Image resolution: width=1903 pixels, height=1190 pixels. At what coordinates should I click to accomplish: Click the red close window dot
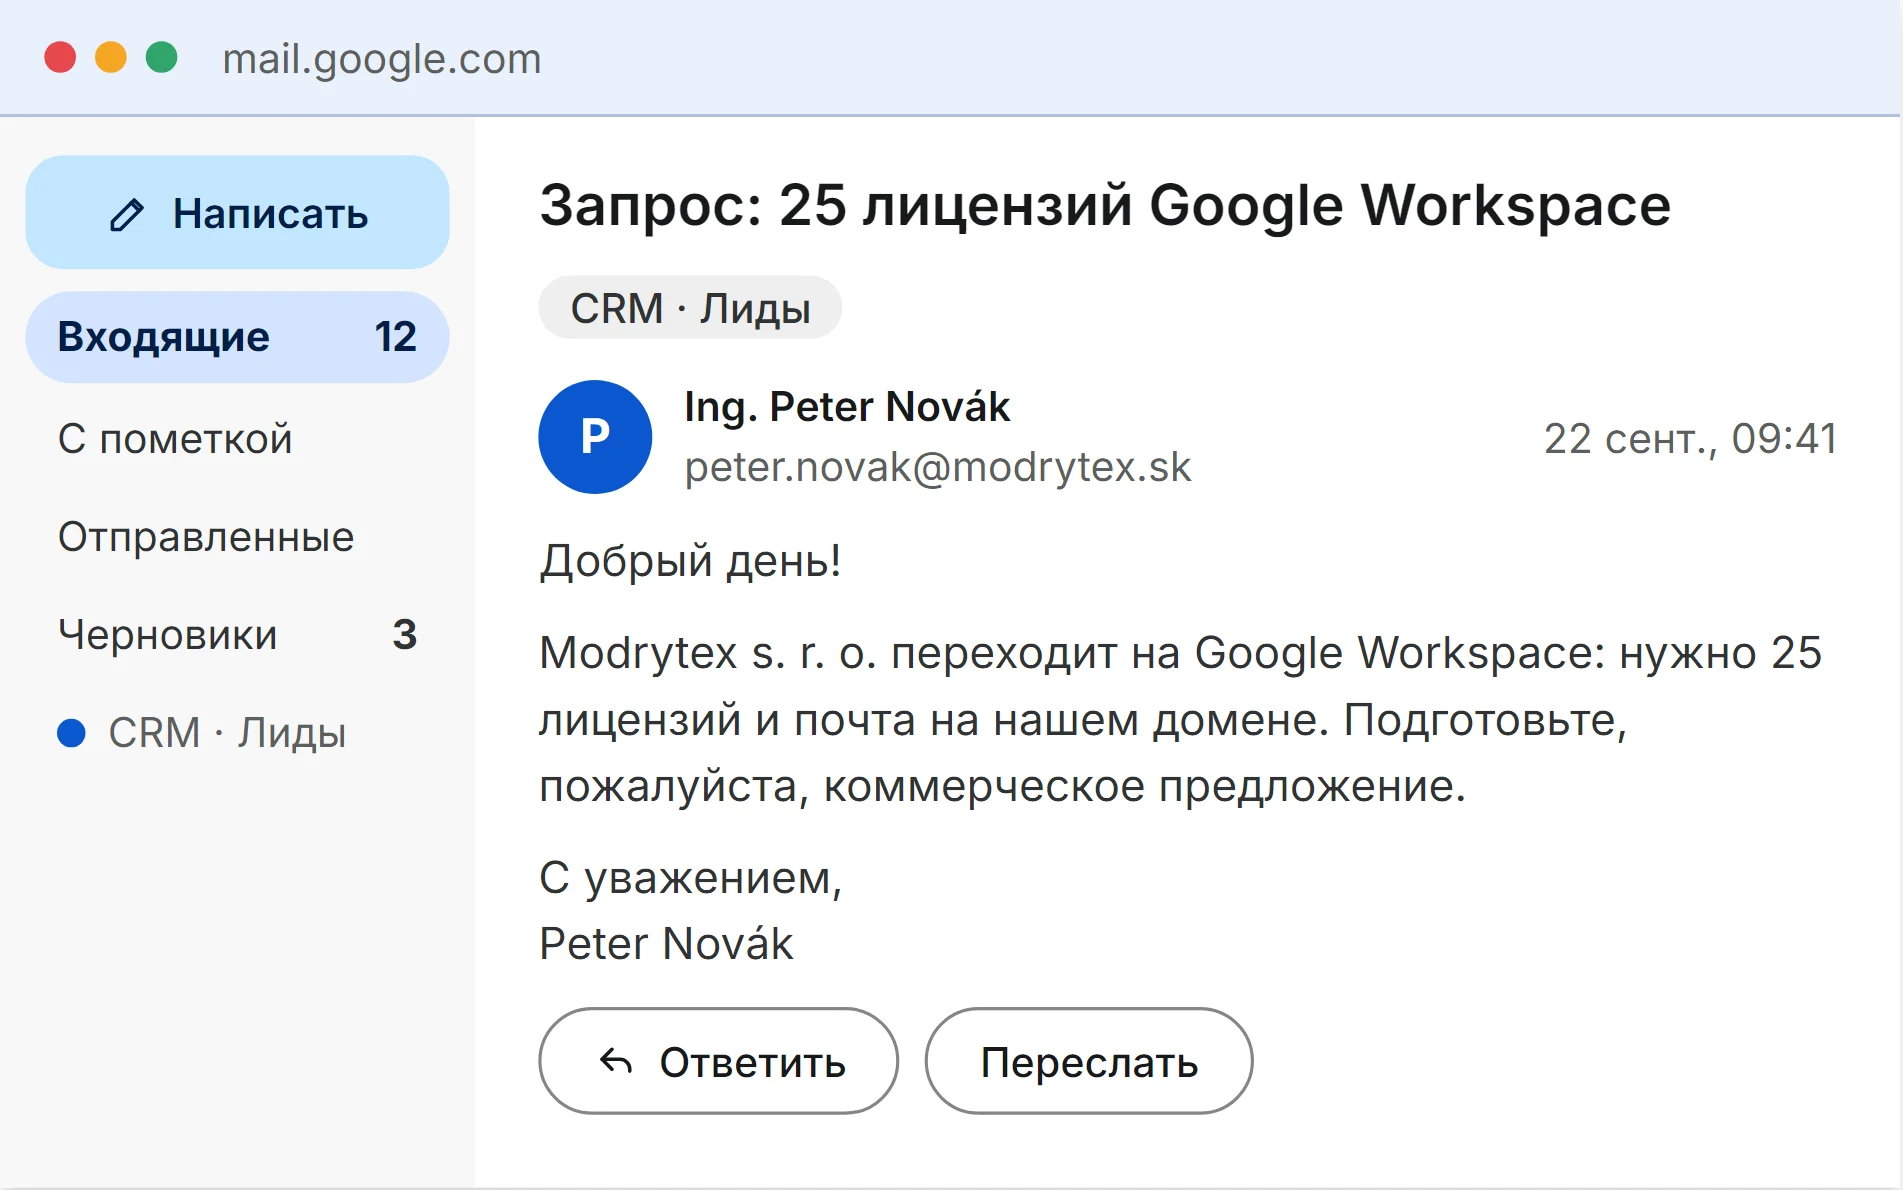pos(61,57)
